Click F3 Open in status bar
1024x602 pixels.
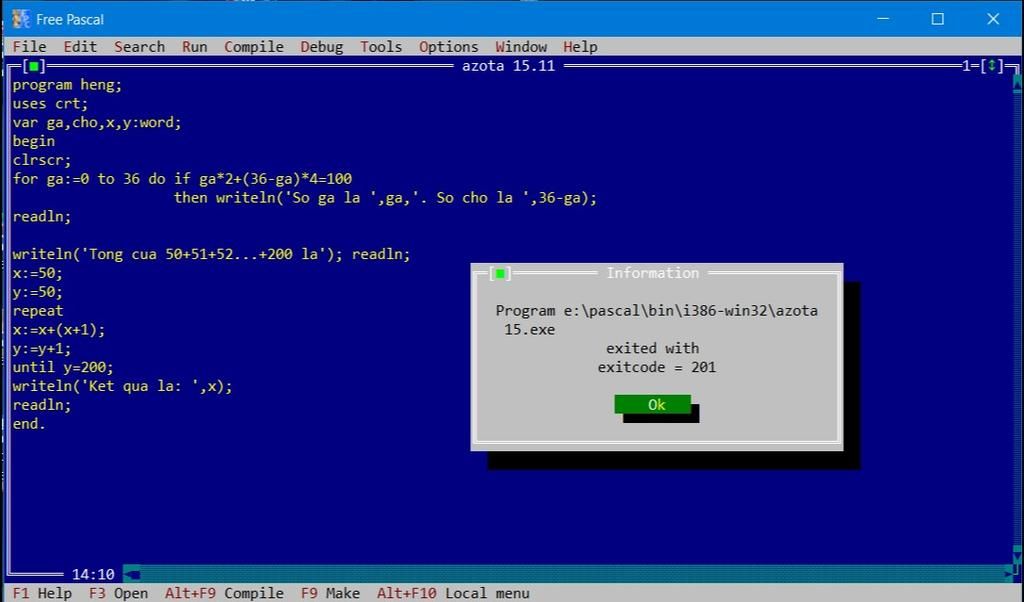(x=118, y=594)
